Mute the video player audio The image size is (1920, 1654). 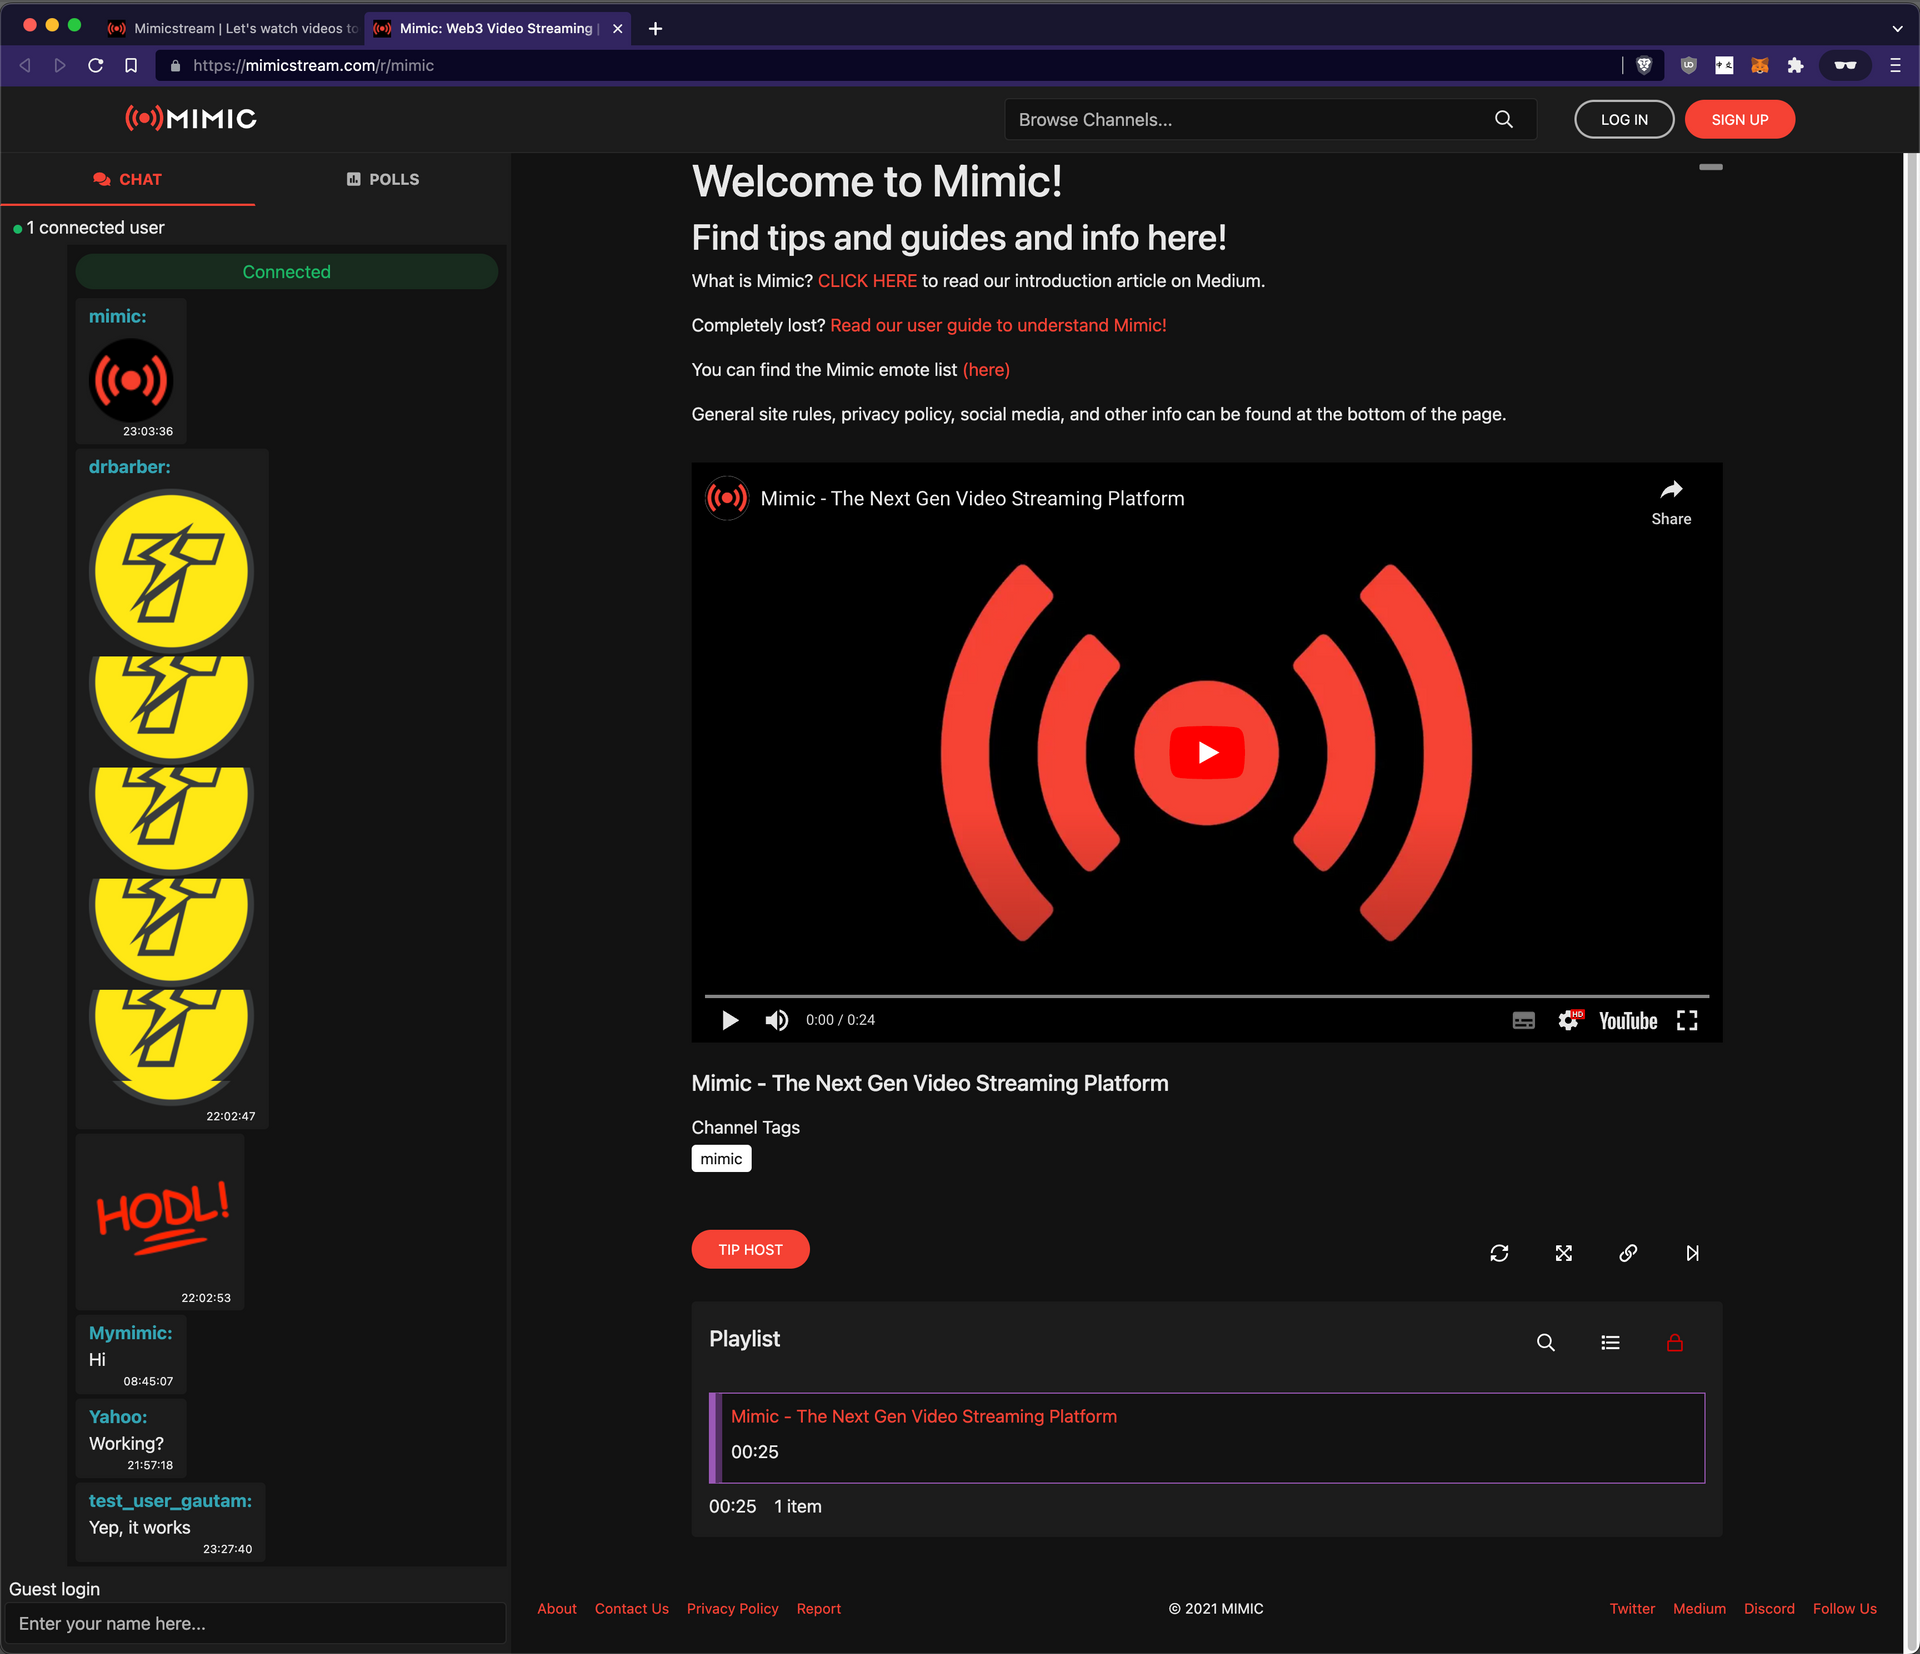pyautogui.click(x=777, y=1020)
